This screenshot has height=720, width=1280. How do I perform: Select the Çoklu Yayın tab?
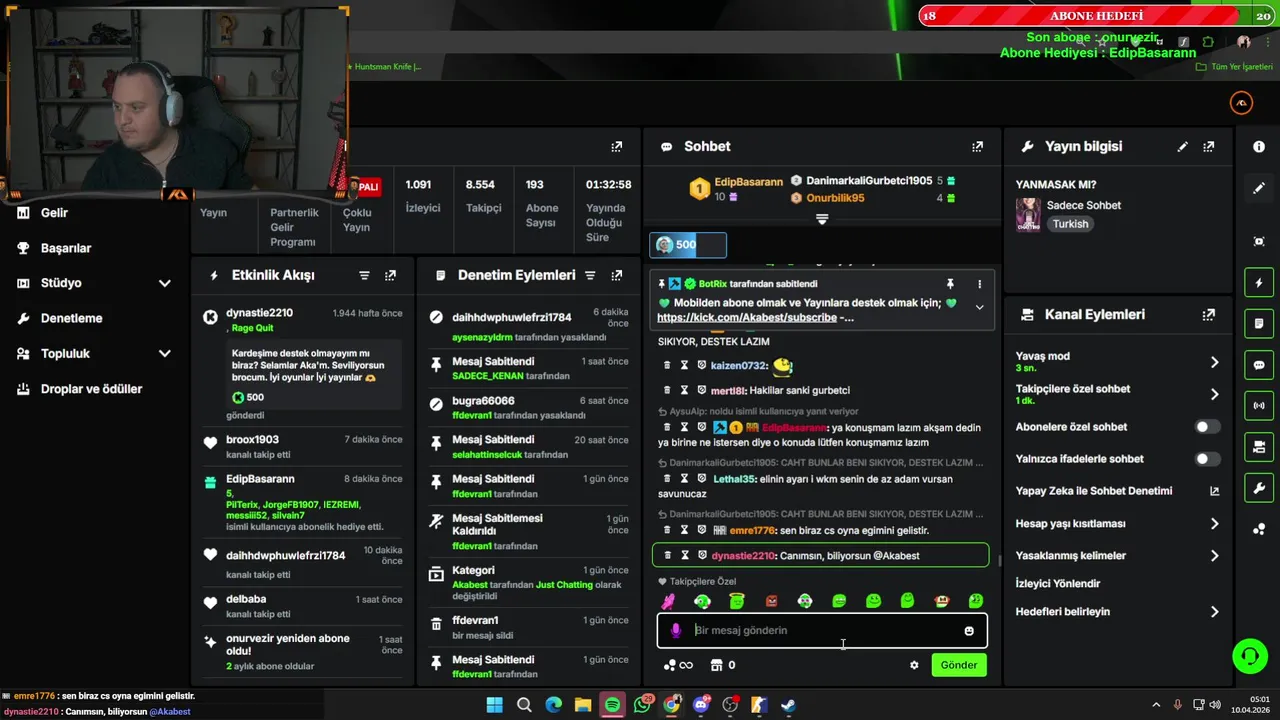coord(357,220)
